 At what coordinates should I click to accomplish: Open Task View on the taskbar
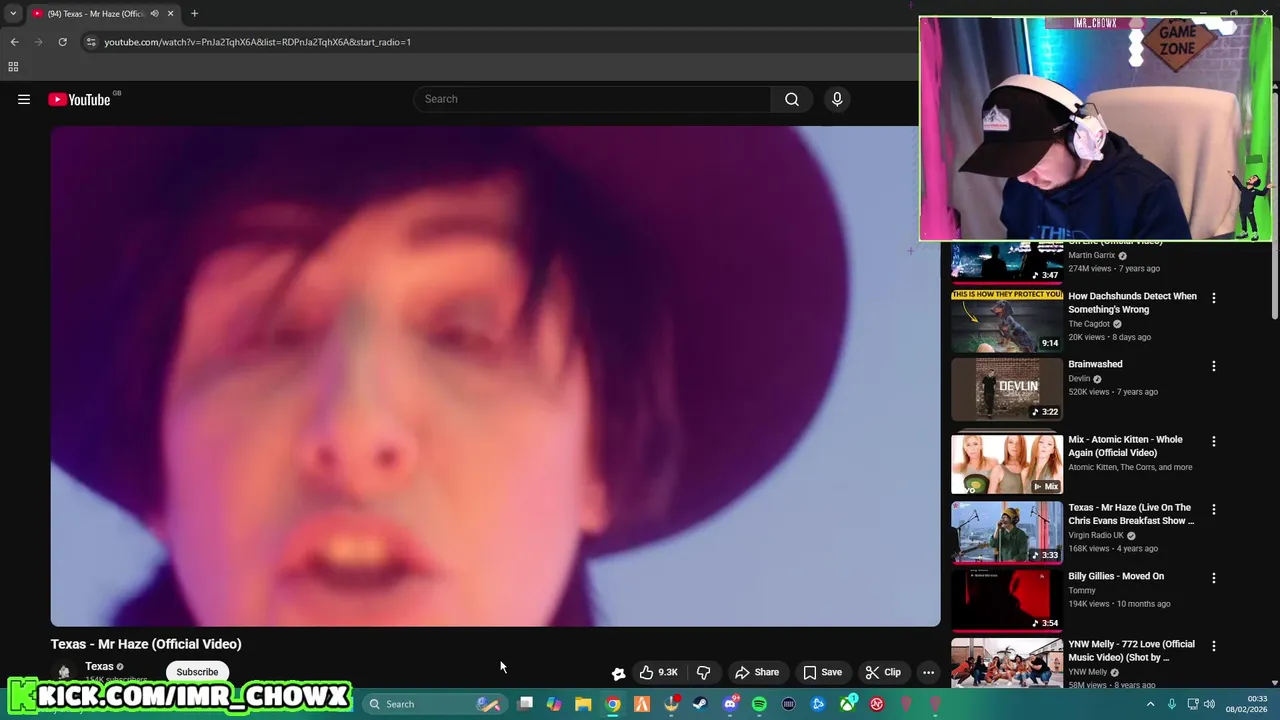(525, 704)
